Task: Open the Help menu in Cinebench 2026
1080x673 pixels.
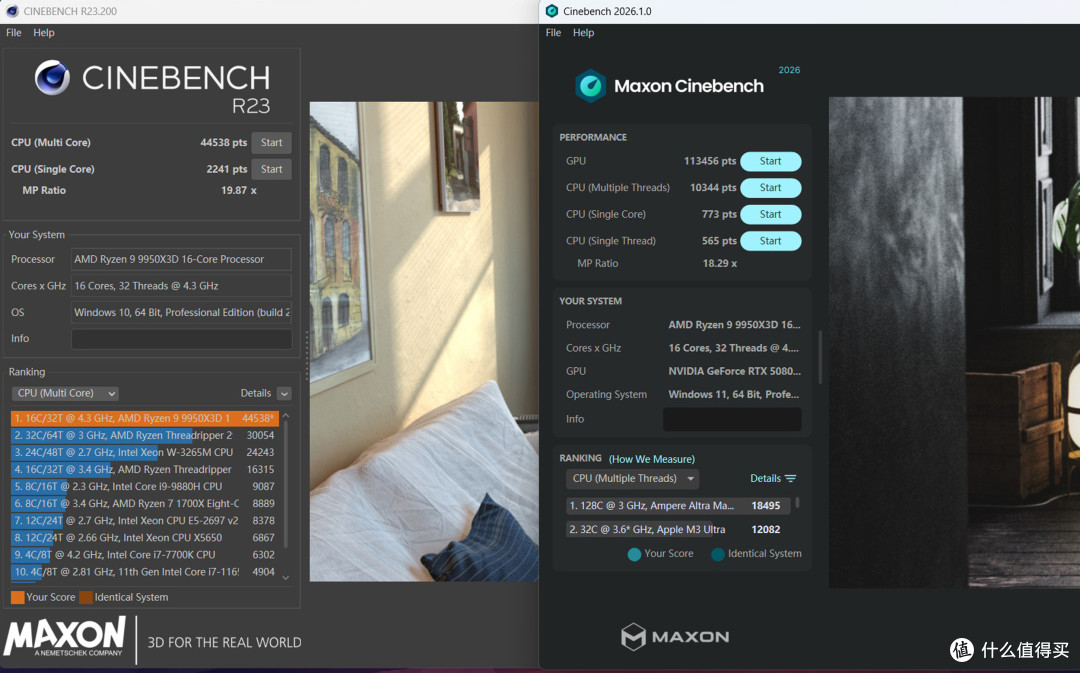Action: pos(583,32)
